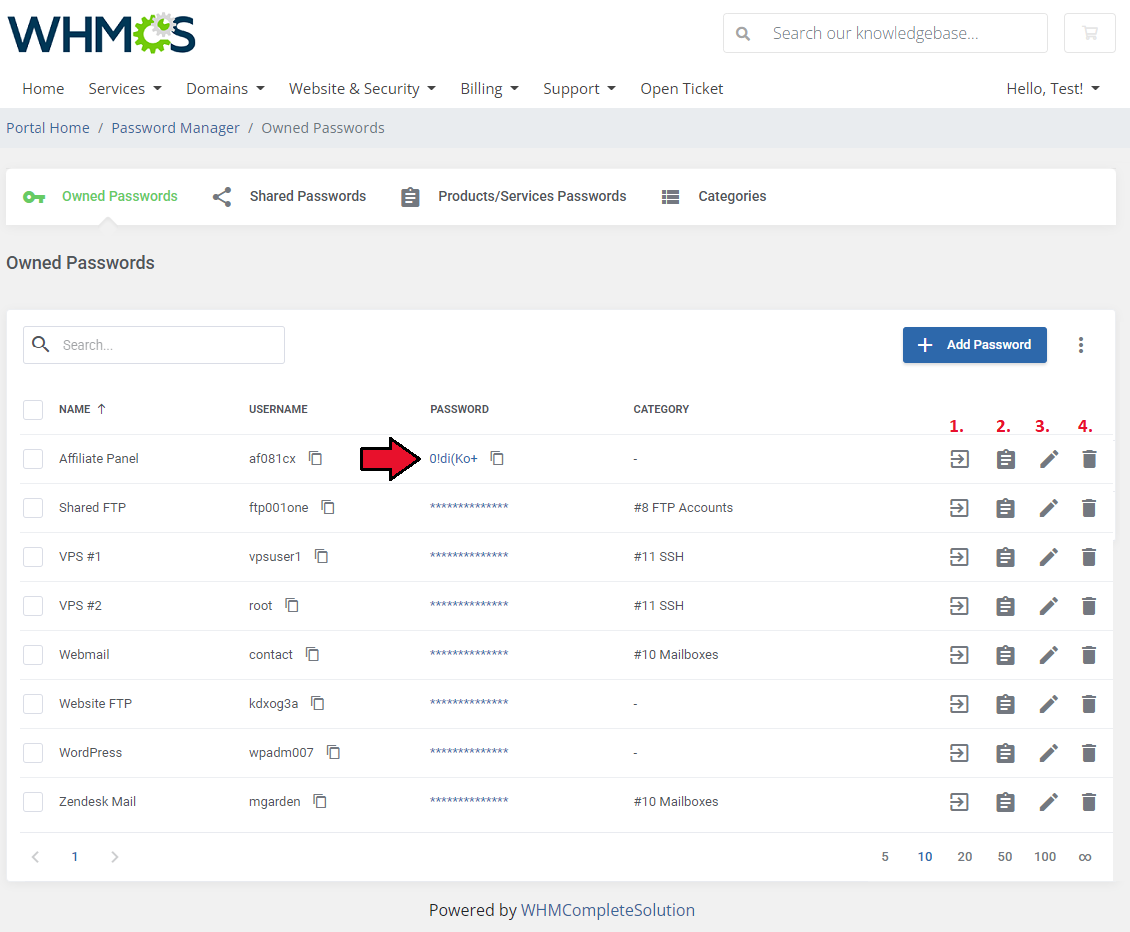The height and width of the screenshot is (932, 1130).
Task: Copy vpsuser1 username to clipboard
Action: [x=321, y=556]
